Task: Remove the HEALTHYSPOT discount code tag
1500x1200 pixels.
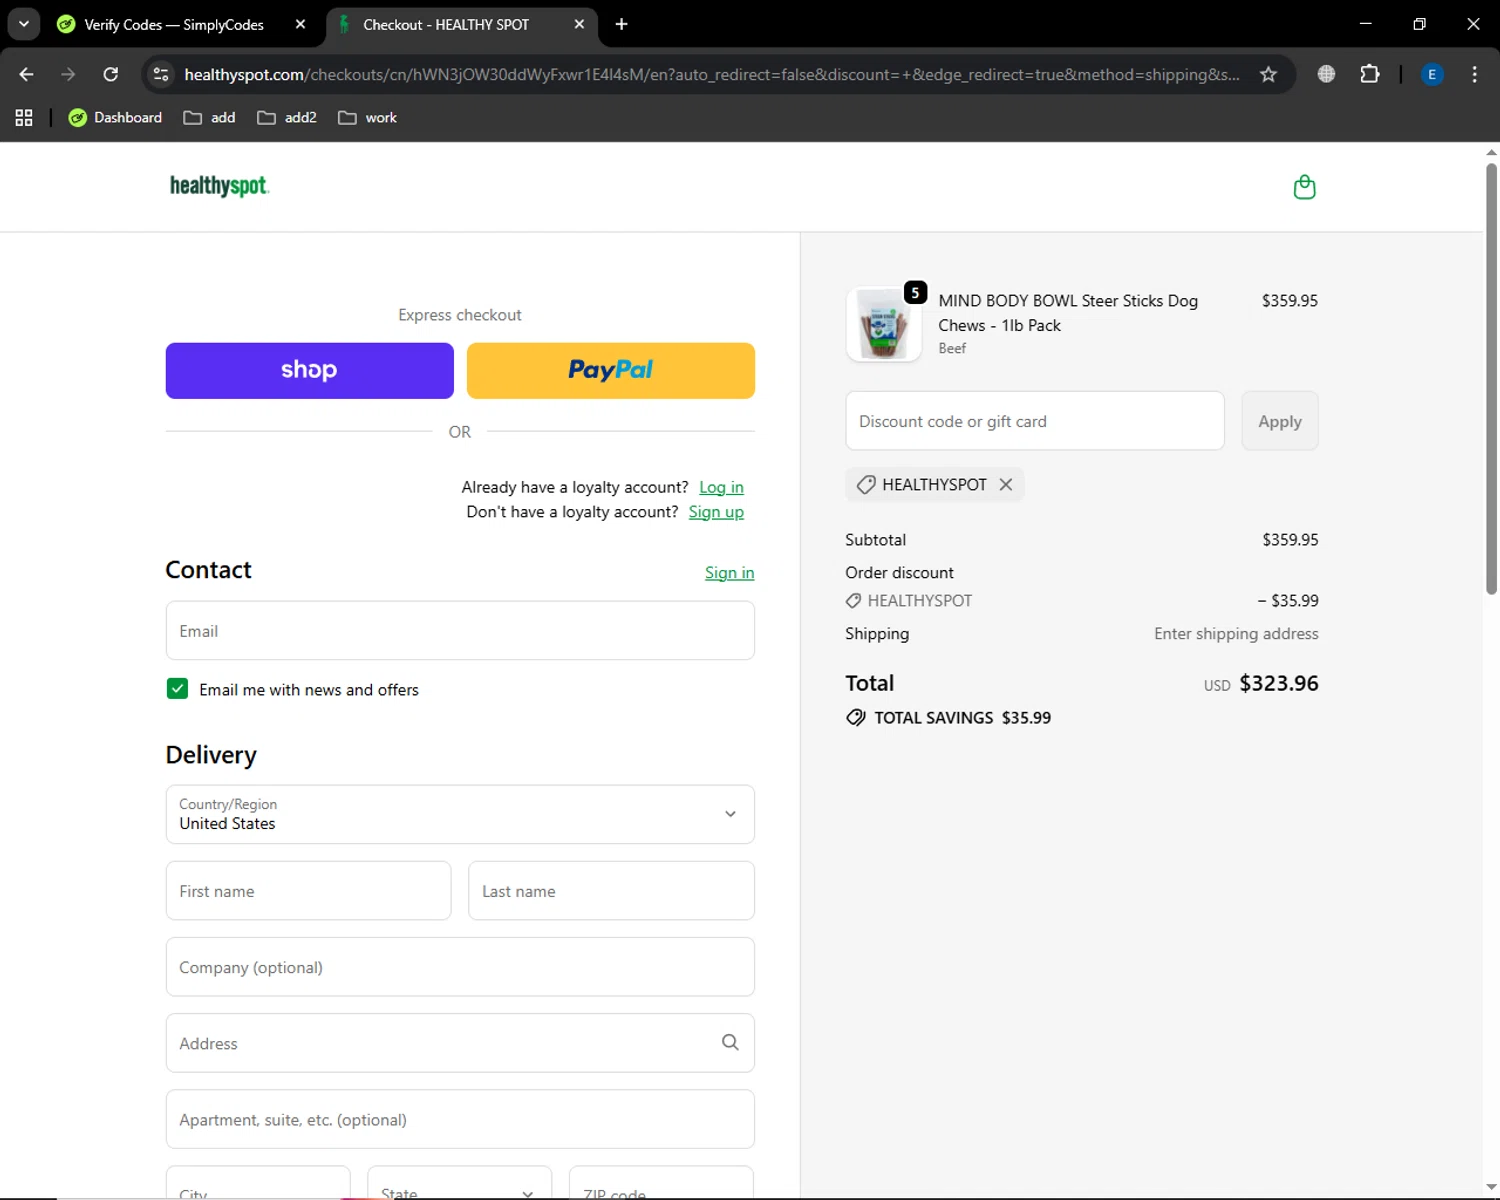Action: [1006, 484]
